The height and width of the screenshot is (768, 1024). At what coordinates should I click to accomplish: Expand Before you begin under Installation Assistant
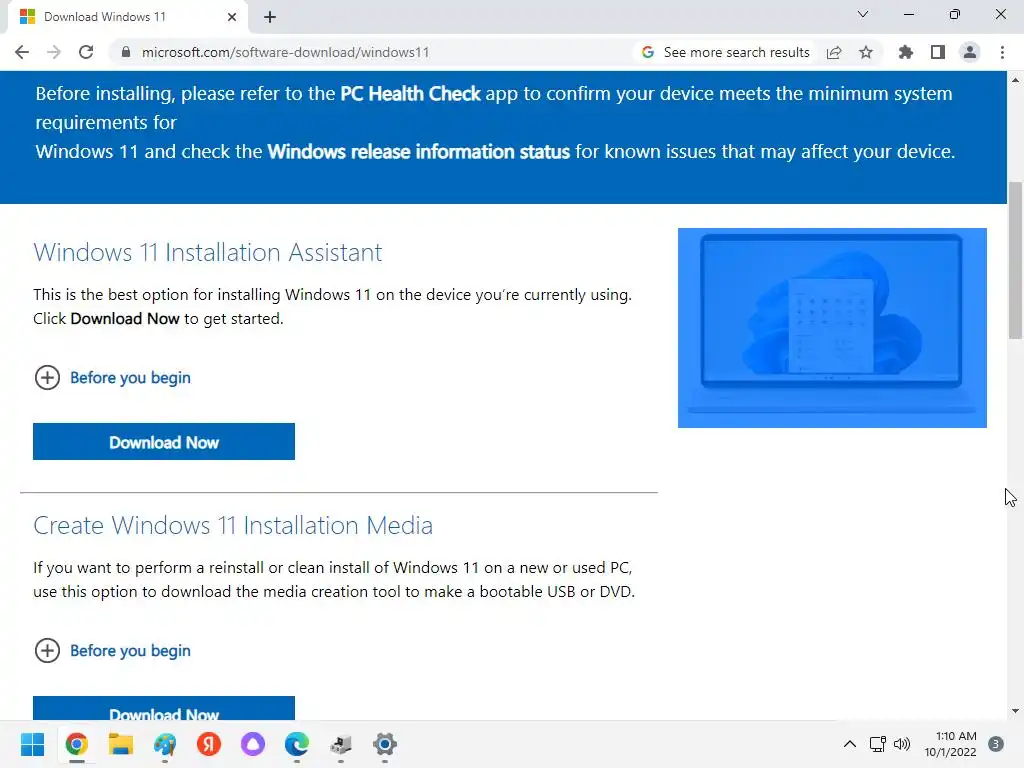pyautogui.click(x=112, y=377)
